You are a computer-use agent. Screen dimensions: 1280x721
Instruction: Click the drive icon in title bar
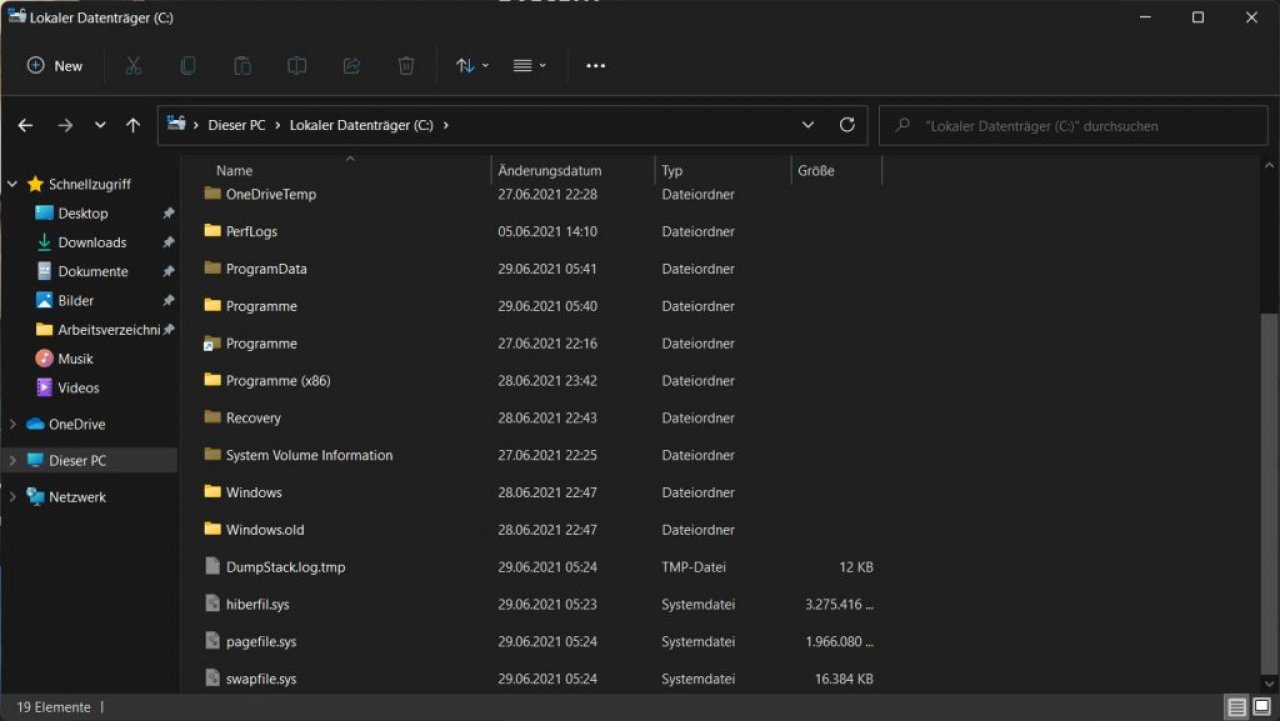17,16
